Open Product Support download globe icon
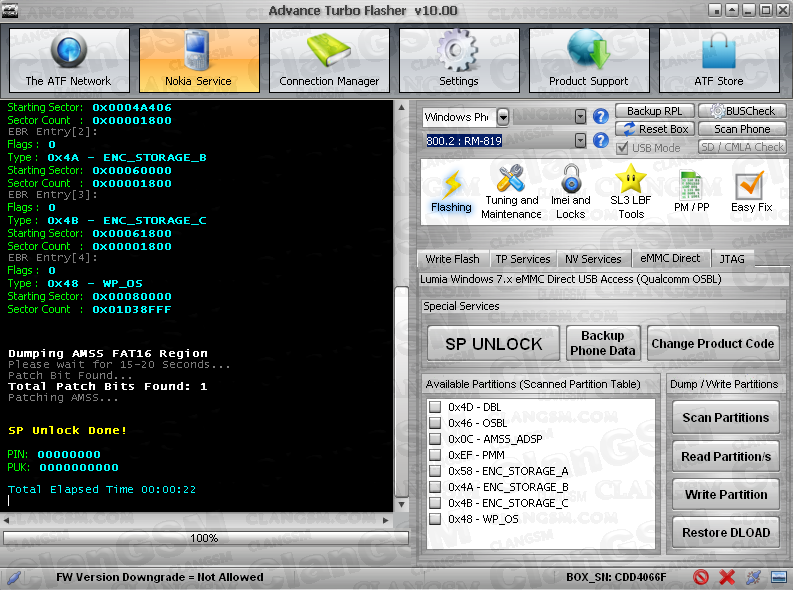This screenshot has width=793, height=590. tap(588, 50)
